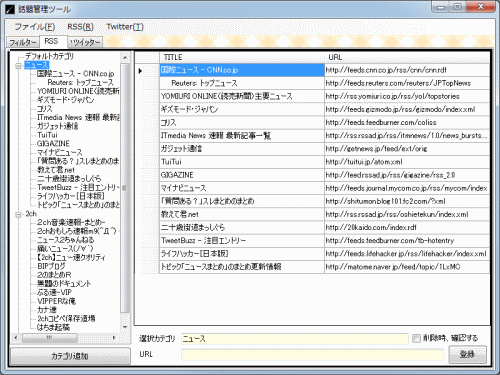This screenshot has width=500, height=375.
Task: Click the TITLE column header
Action: pyautogui.click(x=242, y=57)
